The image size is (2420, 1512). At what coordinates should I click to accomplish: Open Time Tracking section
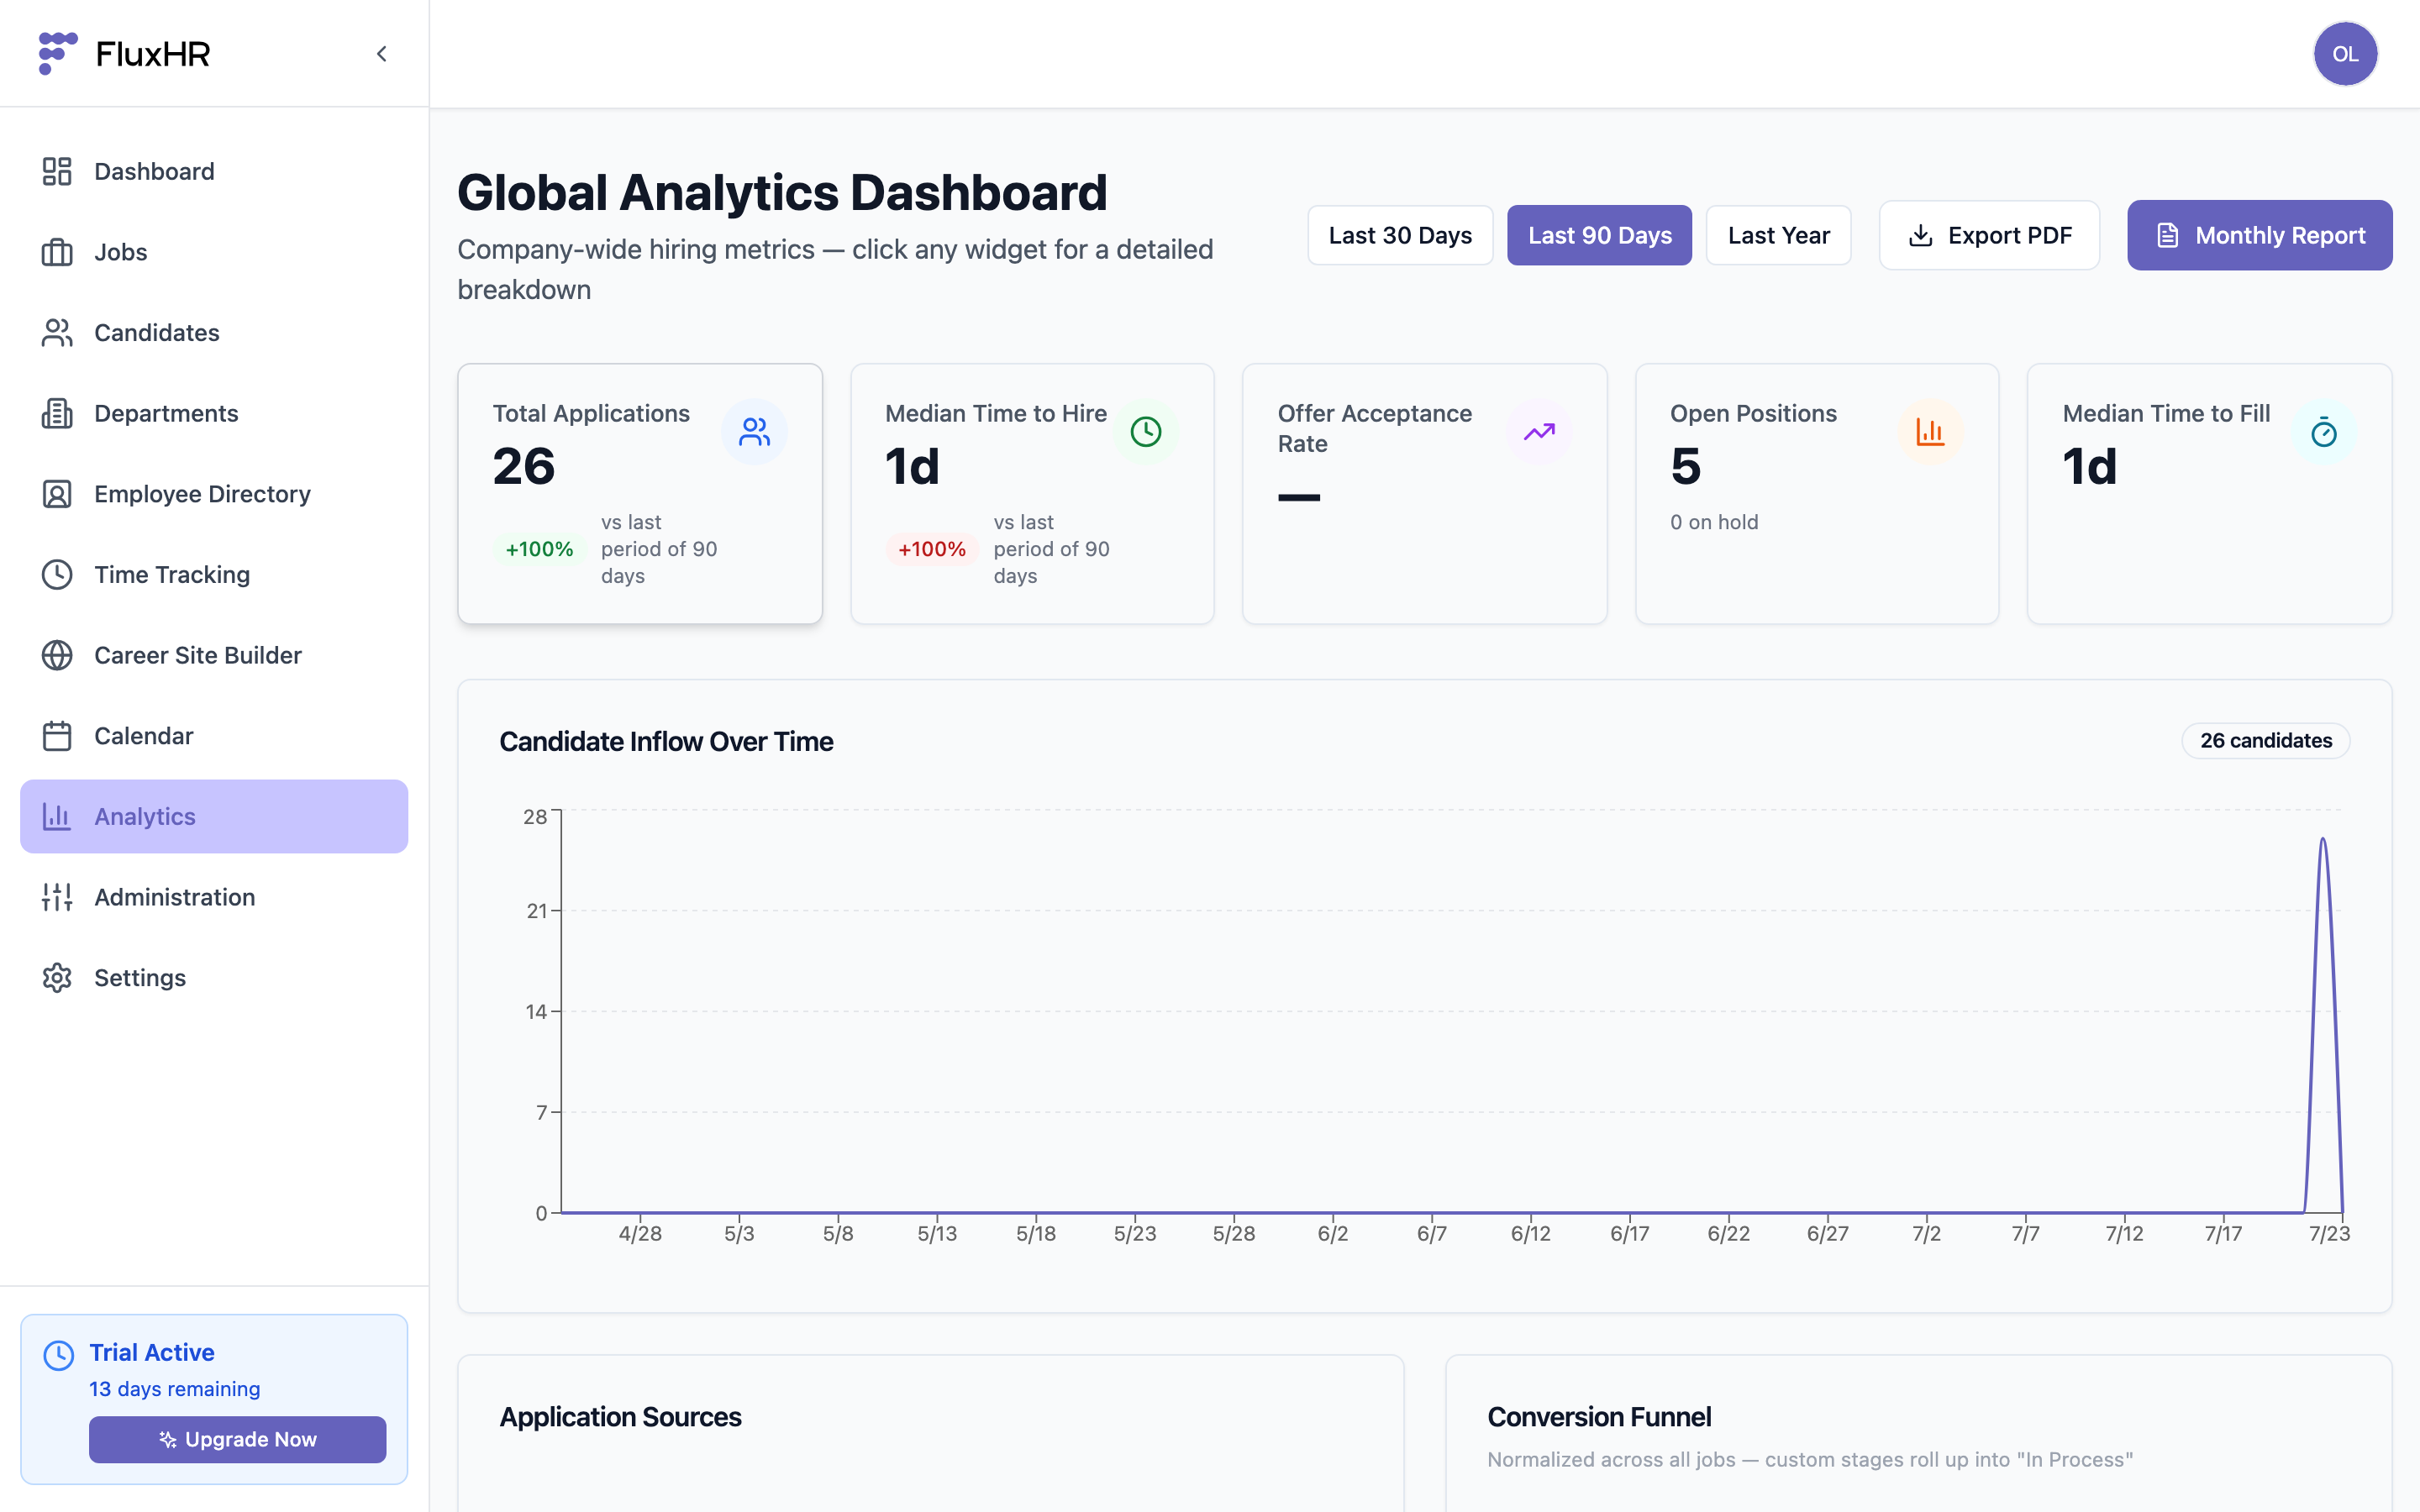(214, 575)
